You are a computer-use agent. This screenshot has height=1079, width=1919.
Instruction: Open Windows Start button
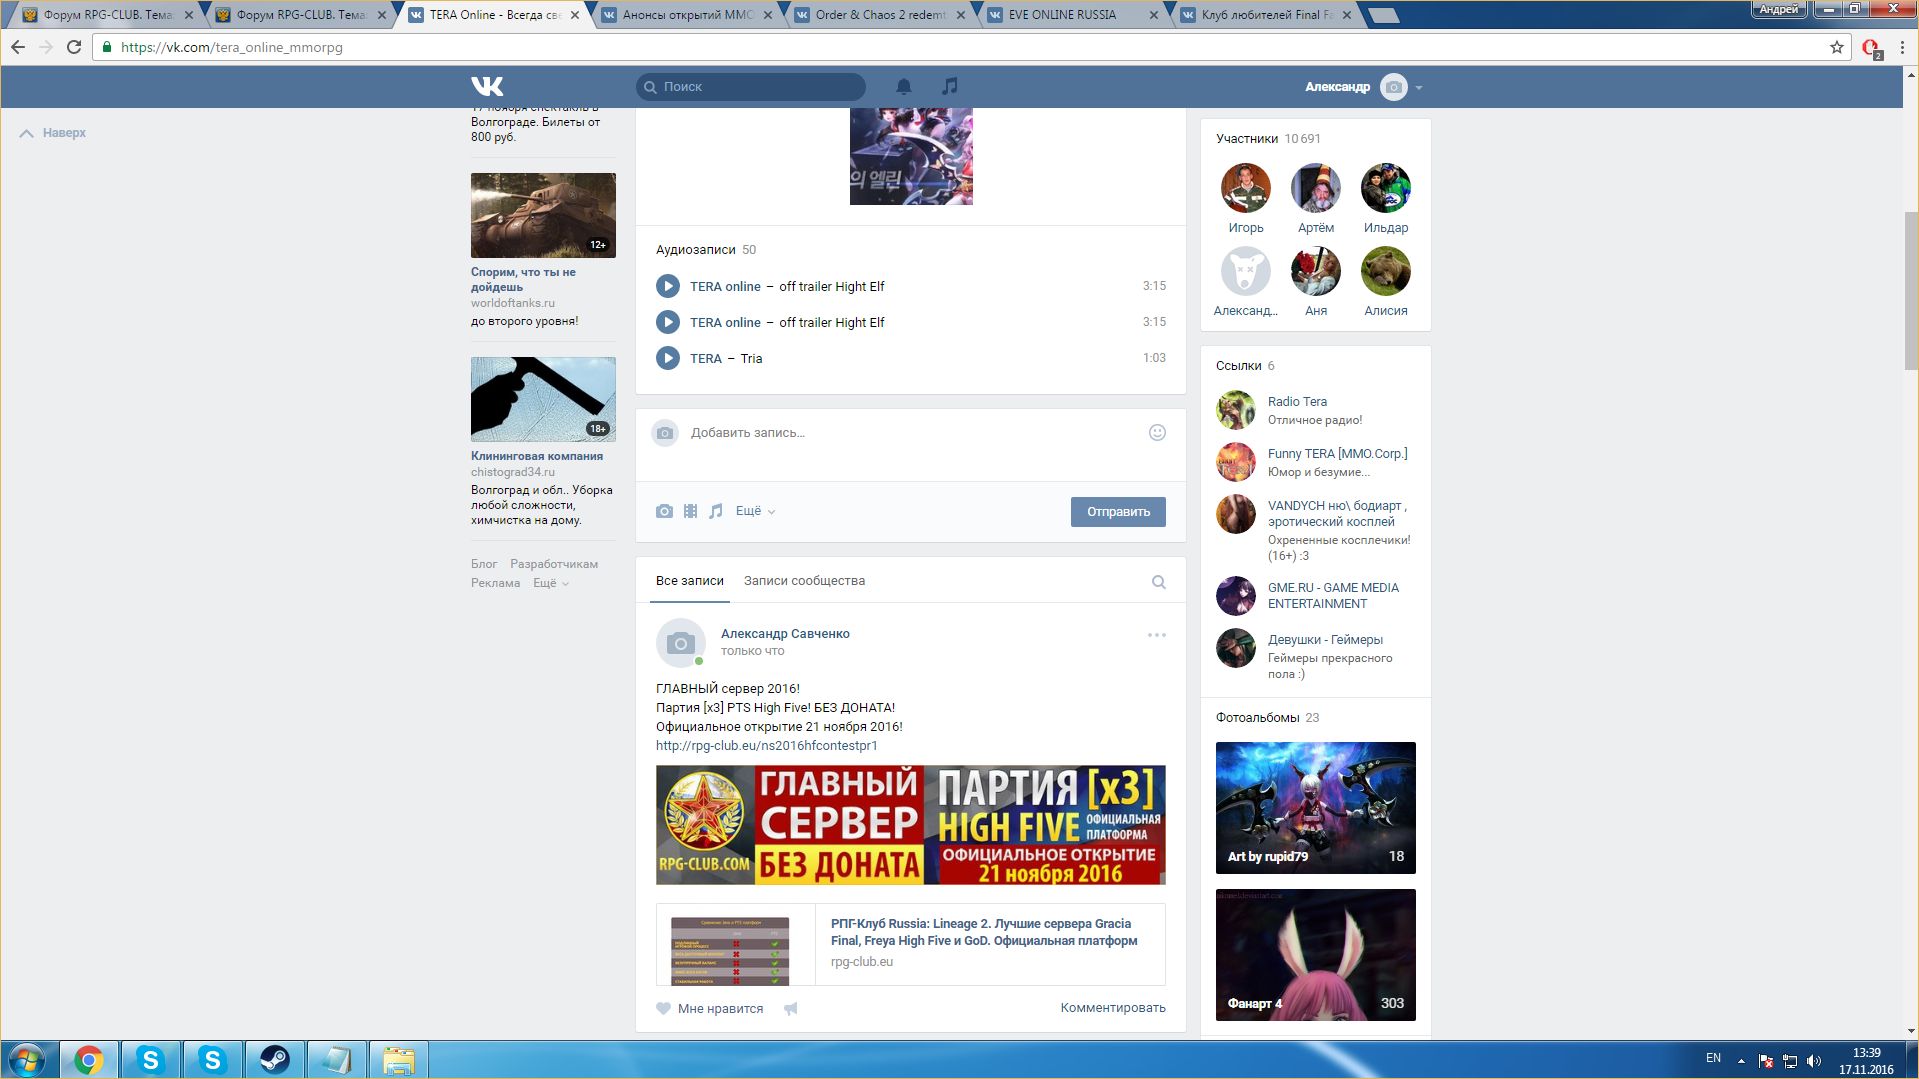(27, 1059)
